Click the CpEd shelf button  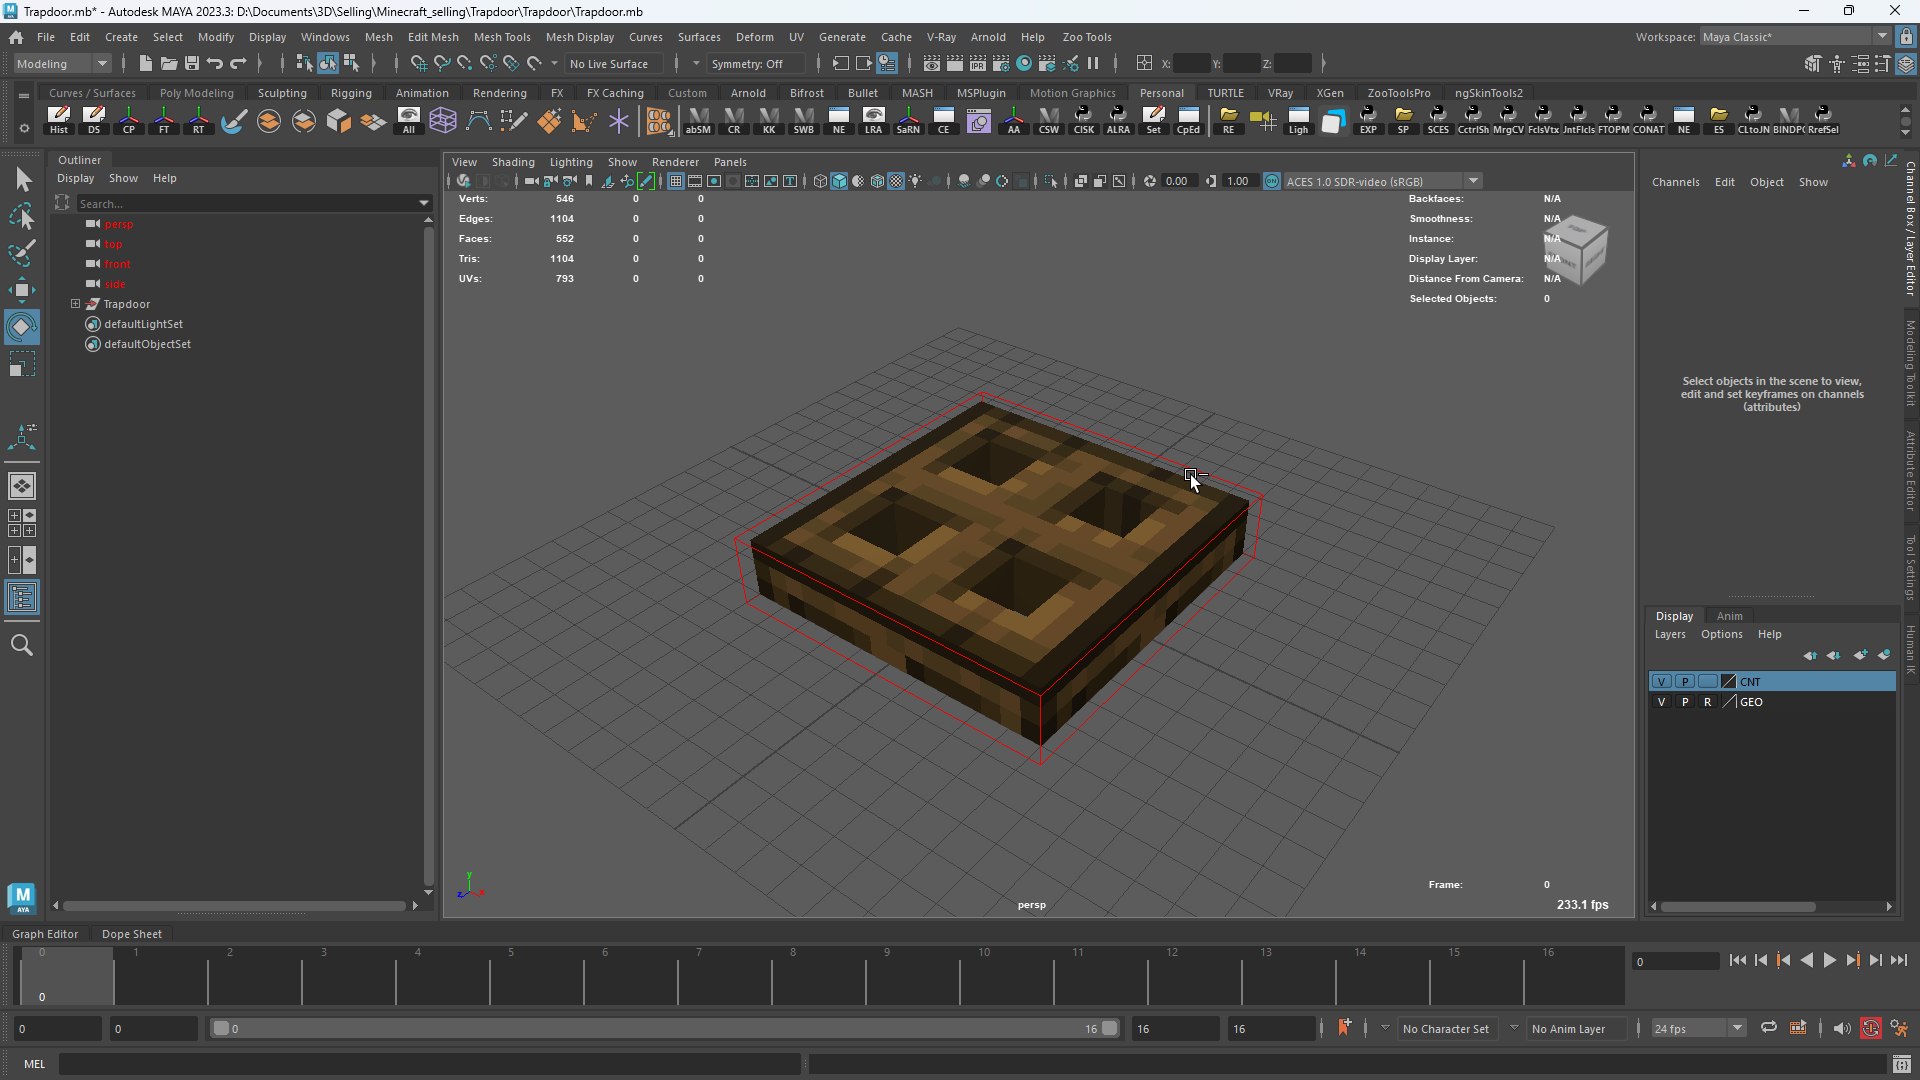[x=1188, y=120]
